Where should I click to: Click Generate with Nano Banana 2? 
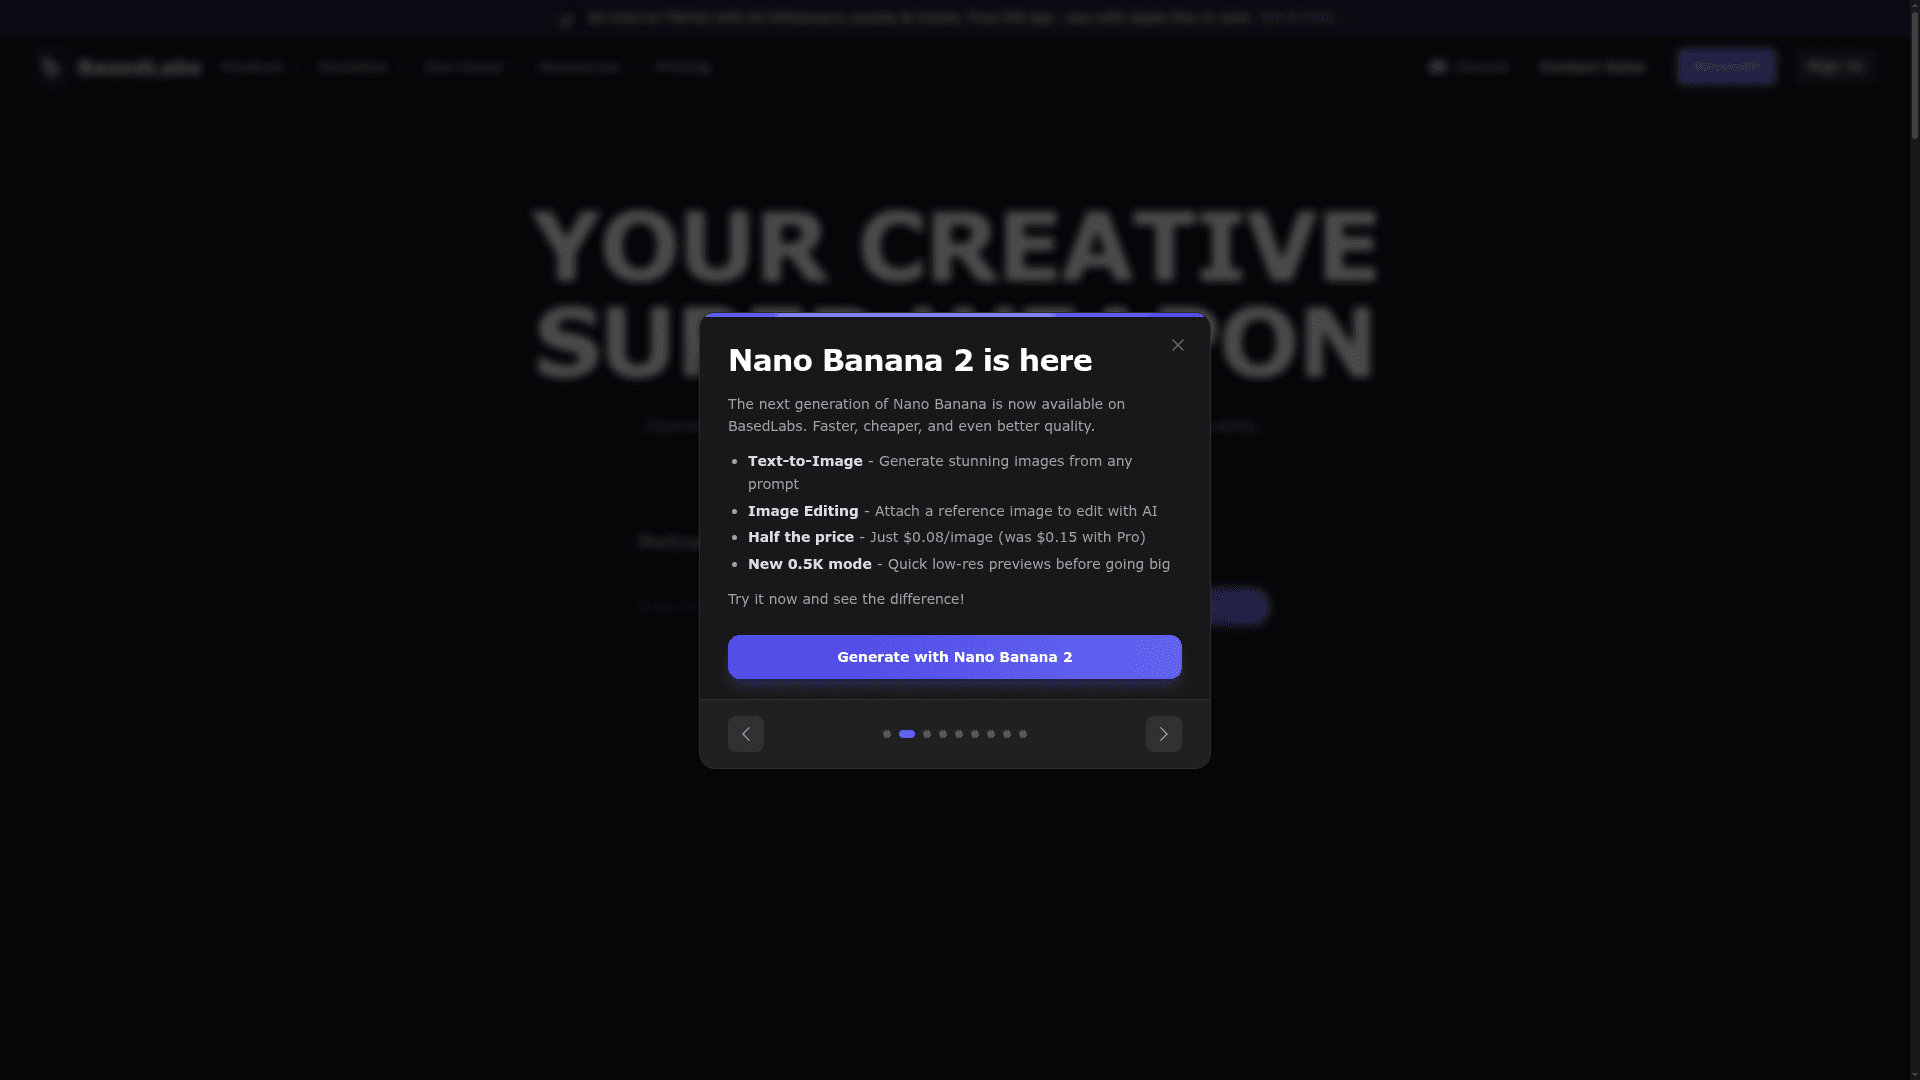[954, 657]
